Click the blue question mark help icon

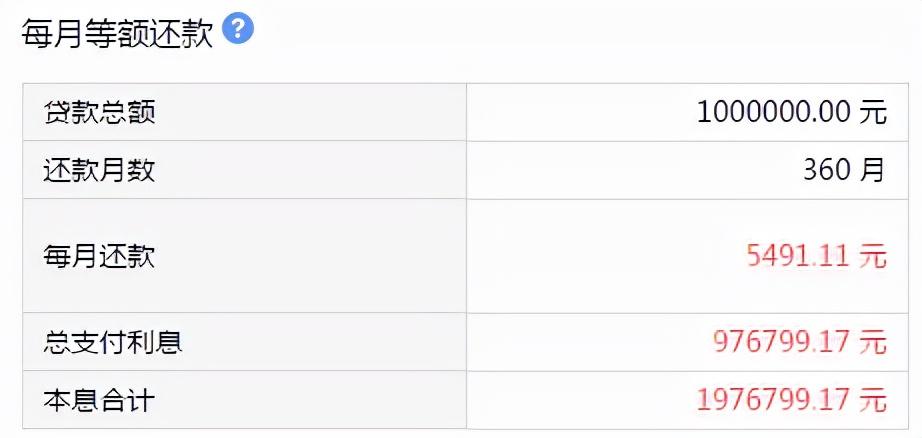point(238,29)
